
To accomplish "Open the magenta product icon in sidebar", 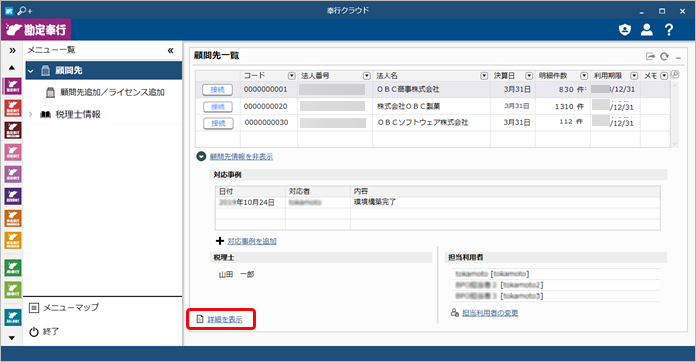I will coord(13,86).
